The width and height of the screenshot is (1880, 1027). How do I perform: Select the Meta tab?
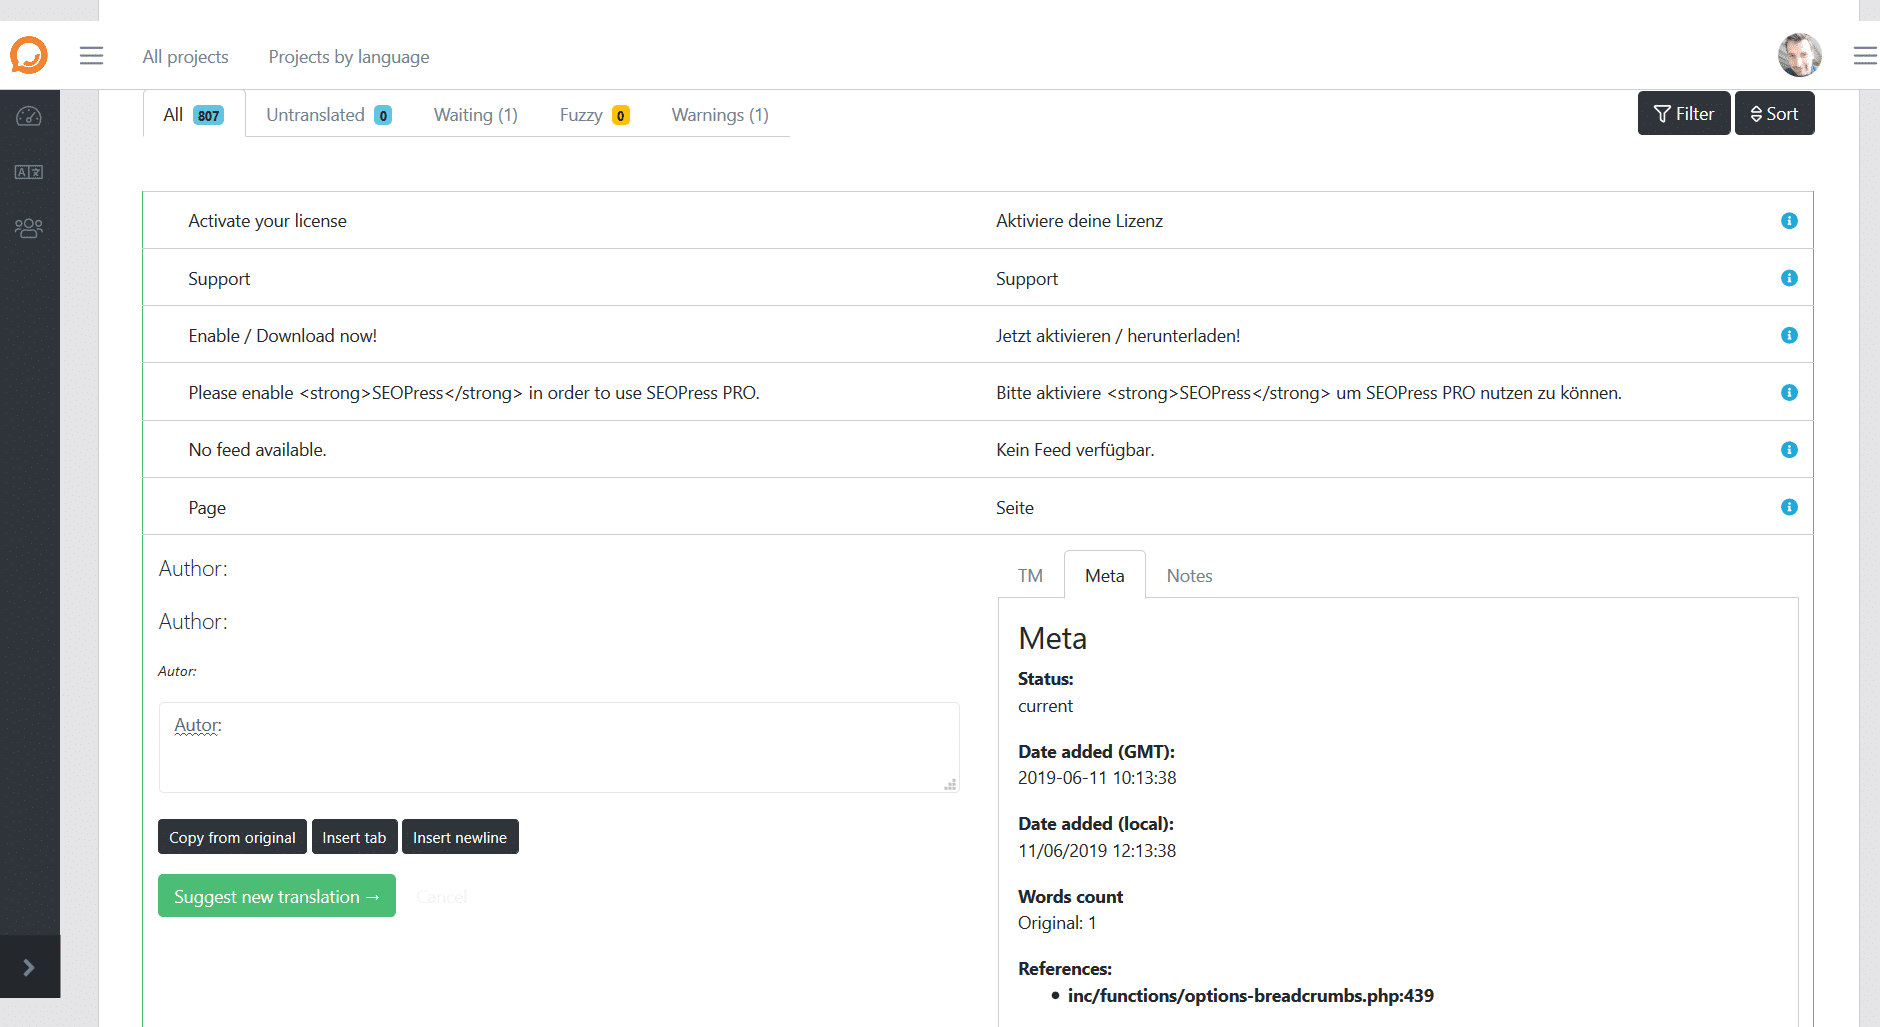coord(1104,575)
